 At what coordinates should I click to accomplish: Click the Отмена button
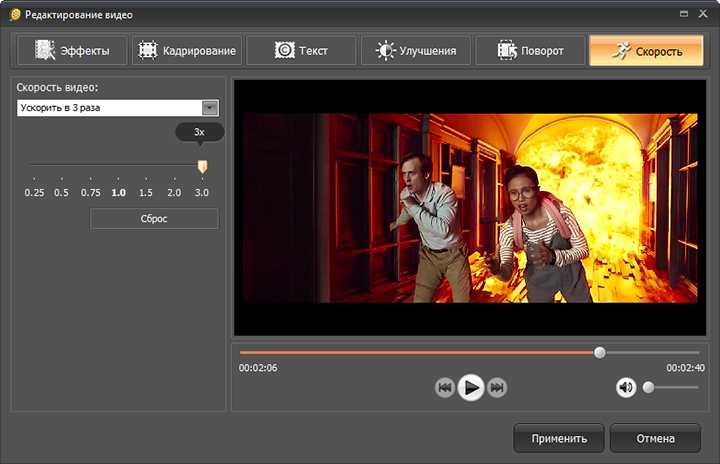pos(655,438)
